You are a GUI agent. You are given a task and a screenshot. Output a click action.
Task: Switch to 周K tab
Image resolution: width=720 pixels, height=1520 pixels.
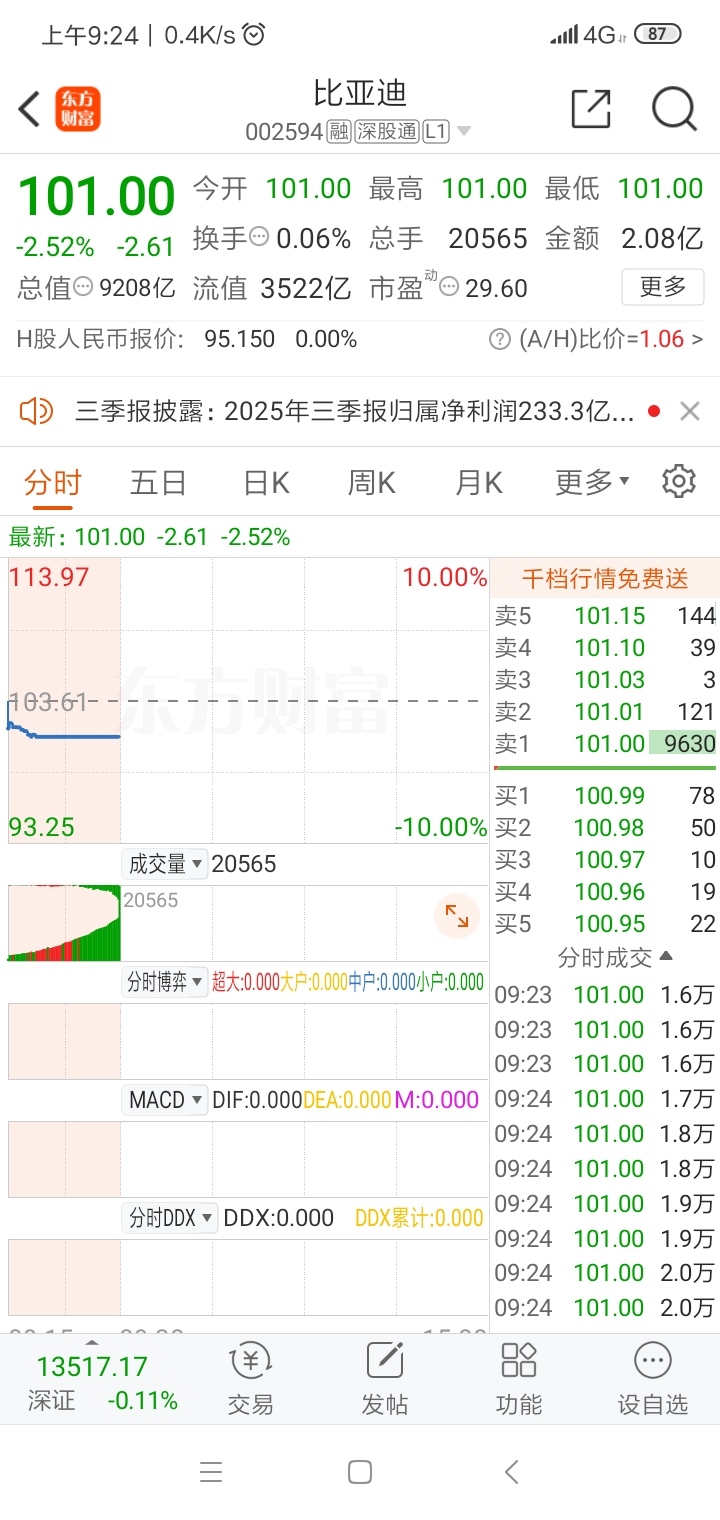pos(371,482)
